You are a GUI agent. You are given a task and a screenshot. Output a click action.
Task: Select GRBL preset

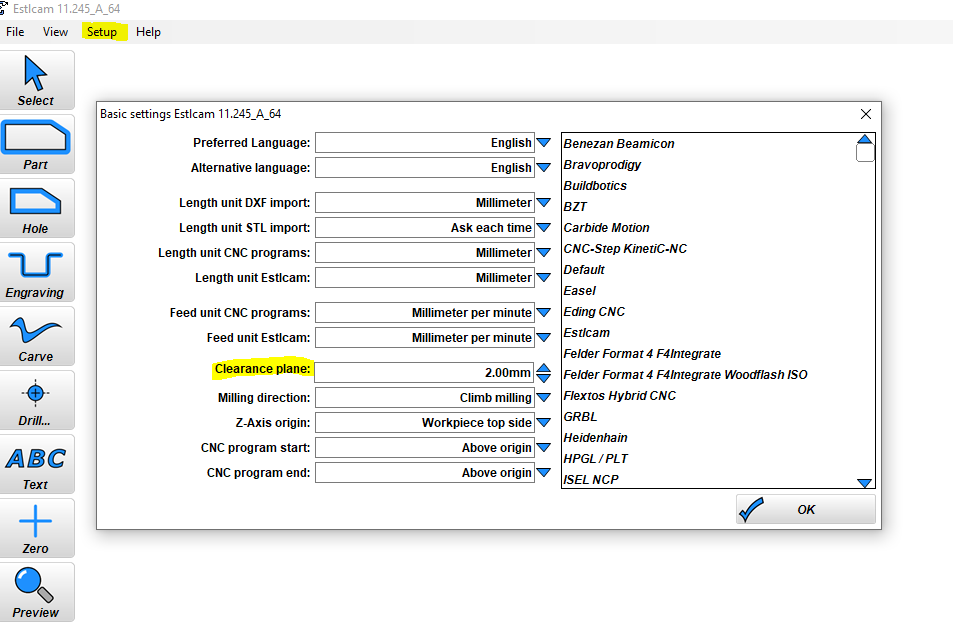click(580, 417)
